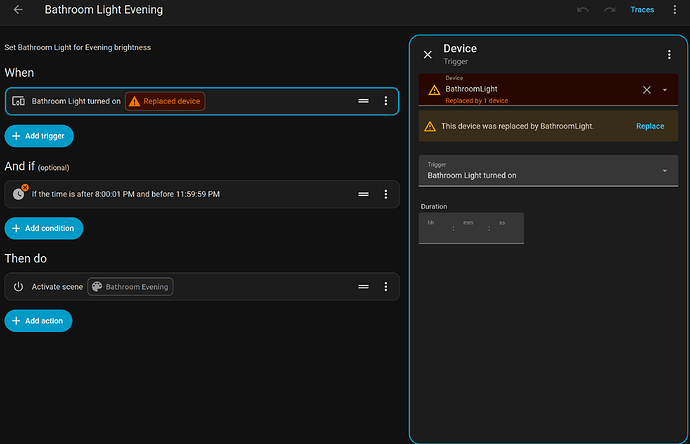Click Replace to swap the device
The height and width of the screenshot is (444, 690).
coord(650,126)
